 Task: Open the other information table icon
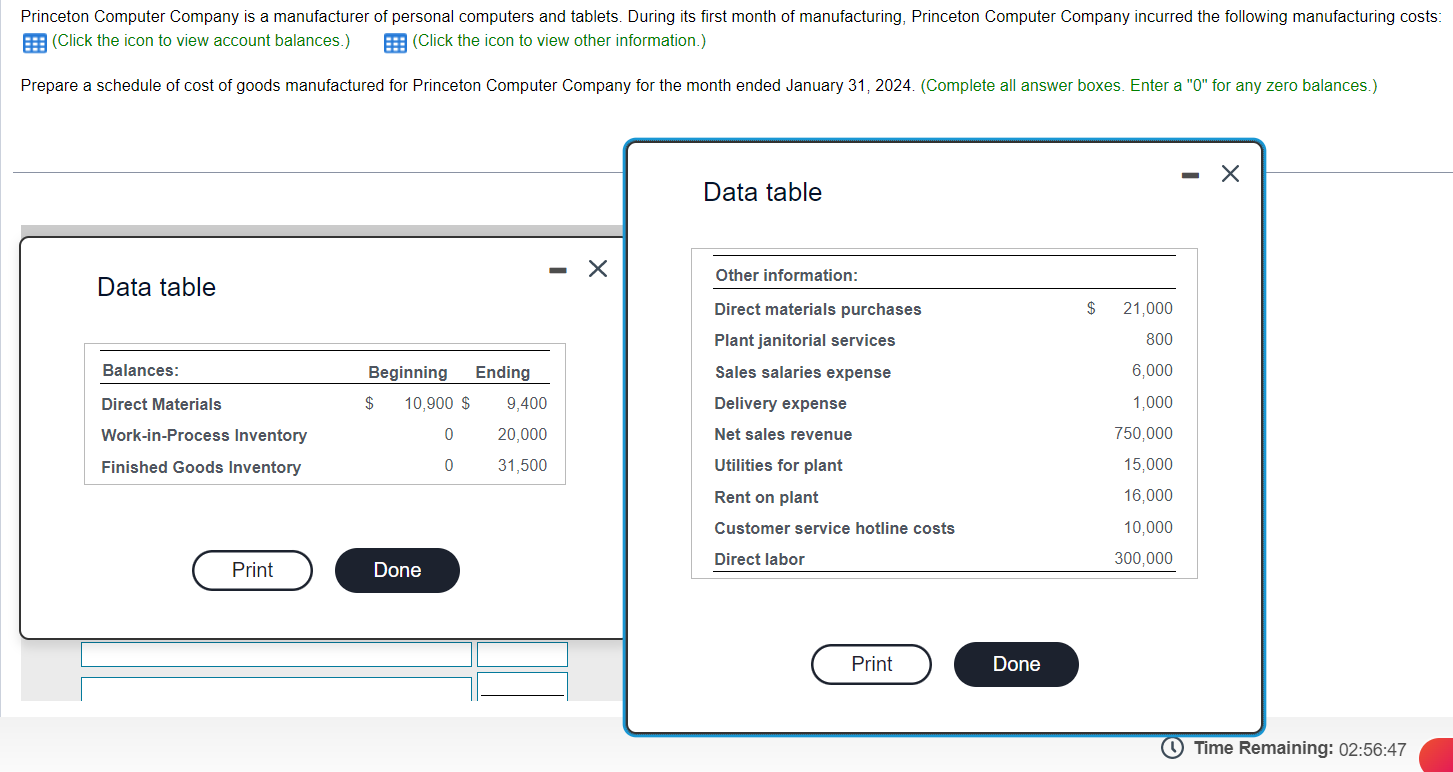click(395, 42)
